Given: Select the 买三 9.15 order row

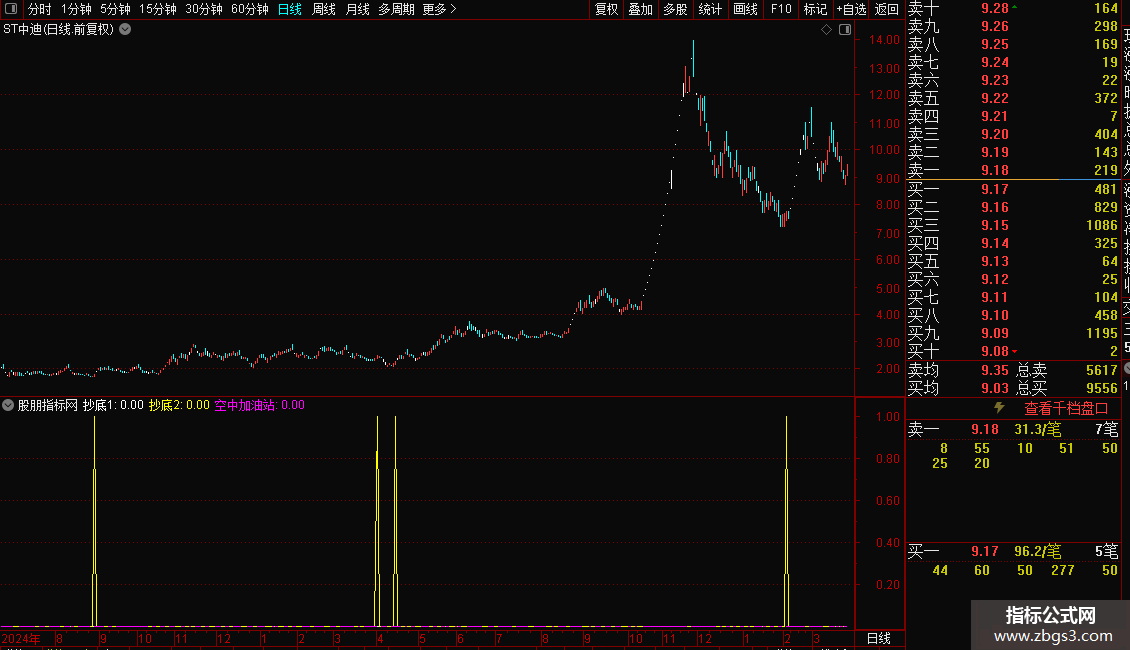Looking at the screenshot, I should click(x=1013, y=226).
